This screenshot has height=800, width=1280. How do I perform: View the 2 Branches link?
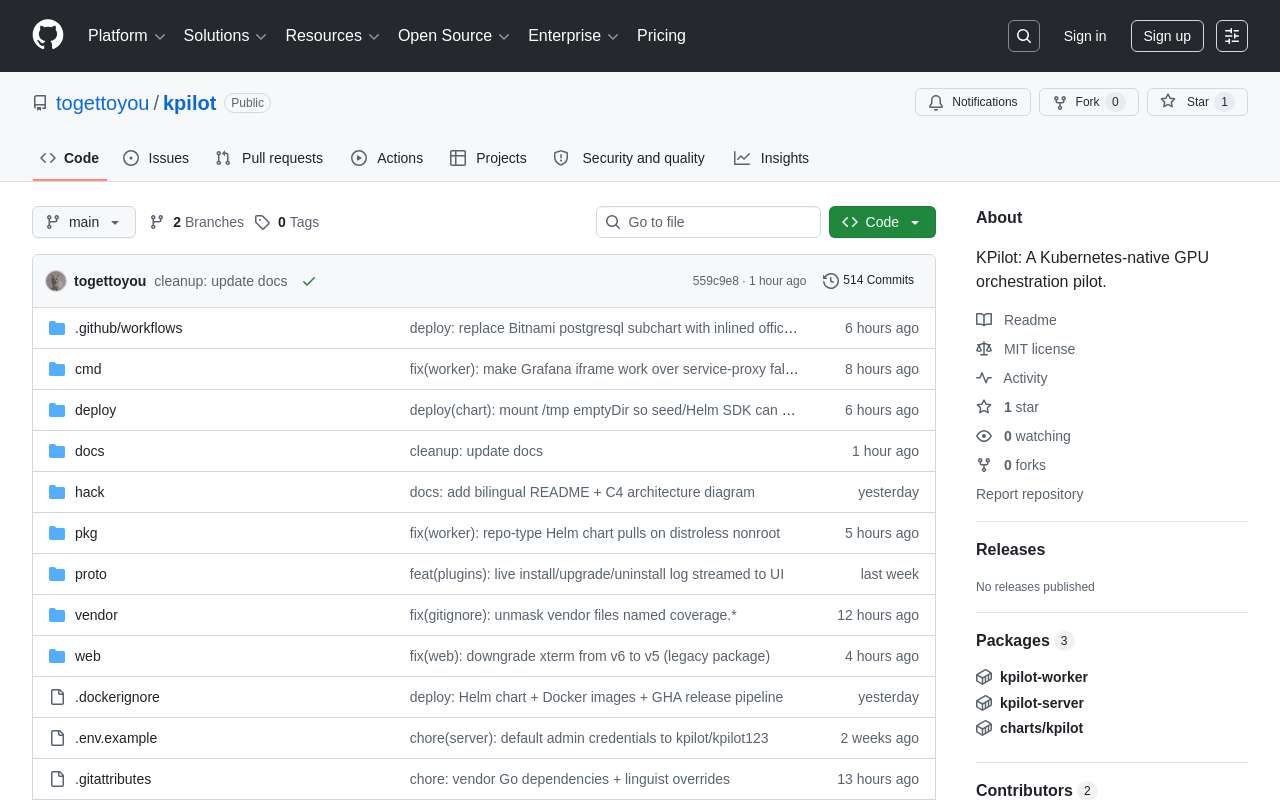tap(196, 222)
